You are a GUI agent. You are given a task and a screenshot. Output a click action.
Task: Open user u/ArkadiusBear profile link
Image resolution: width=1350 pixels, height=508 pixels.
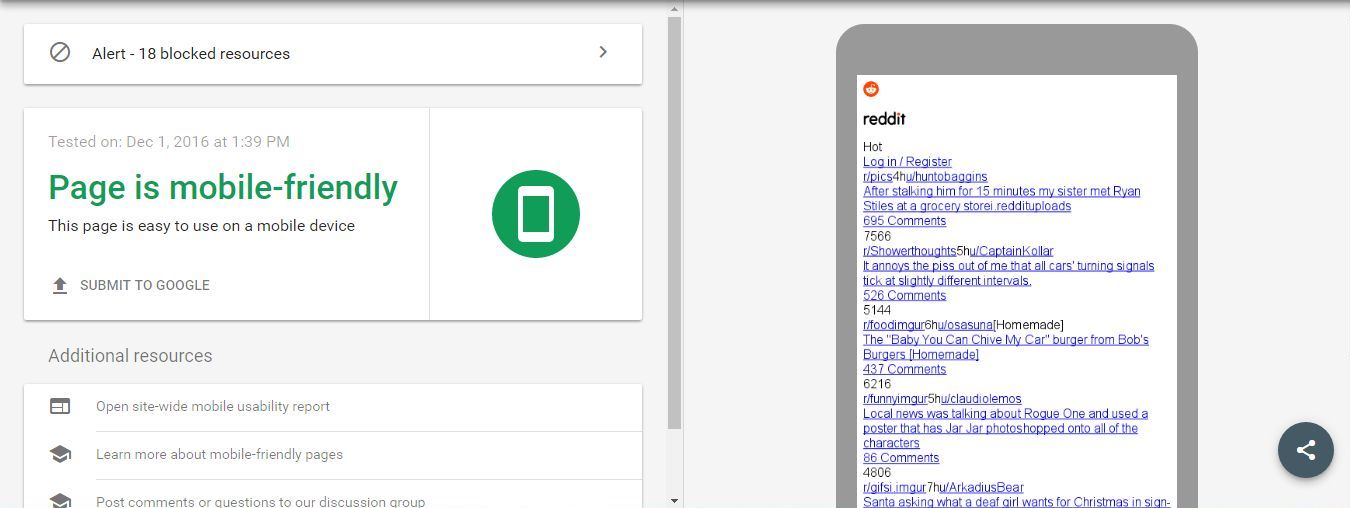click(982, 488)
